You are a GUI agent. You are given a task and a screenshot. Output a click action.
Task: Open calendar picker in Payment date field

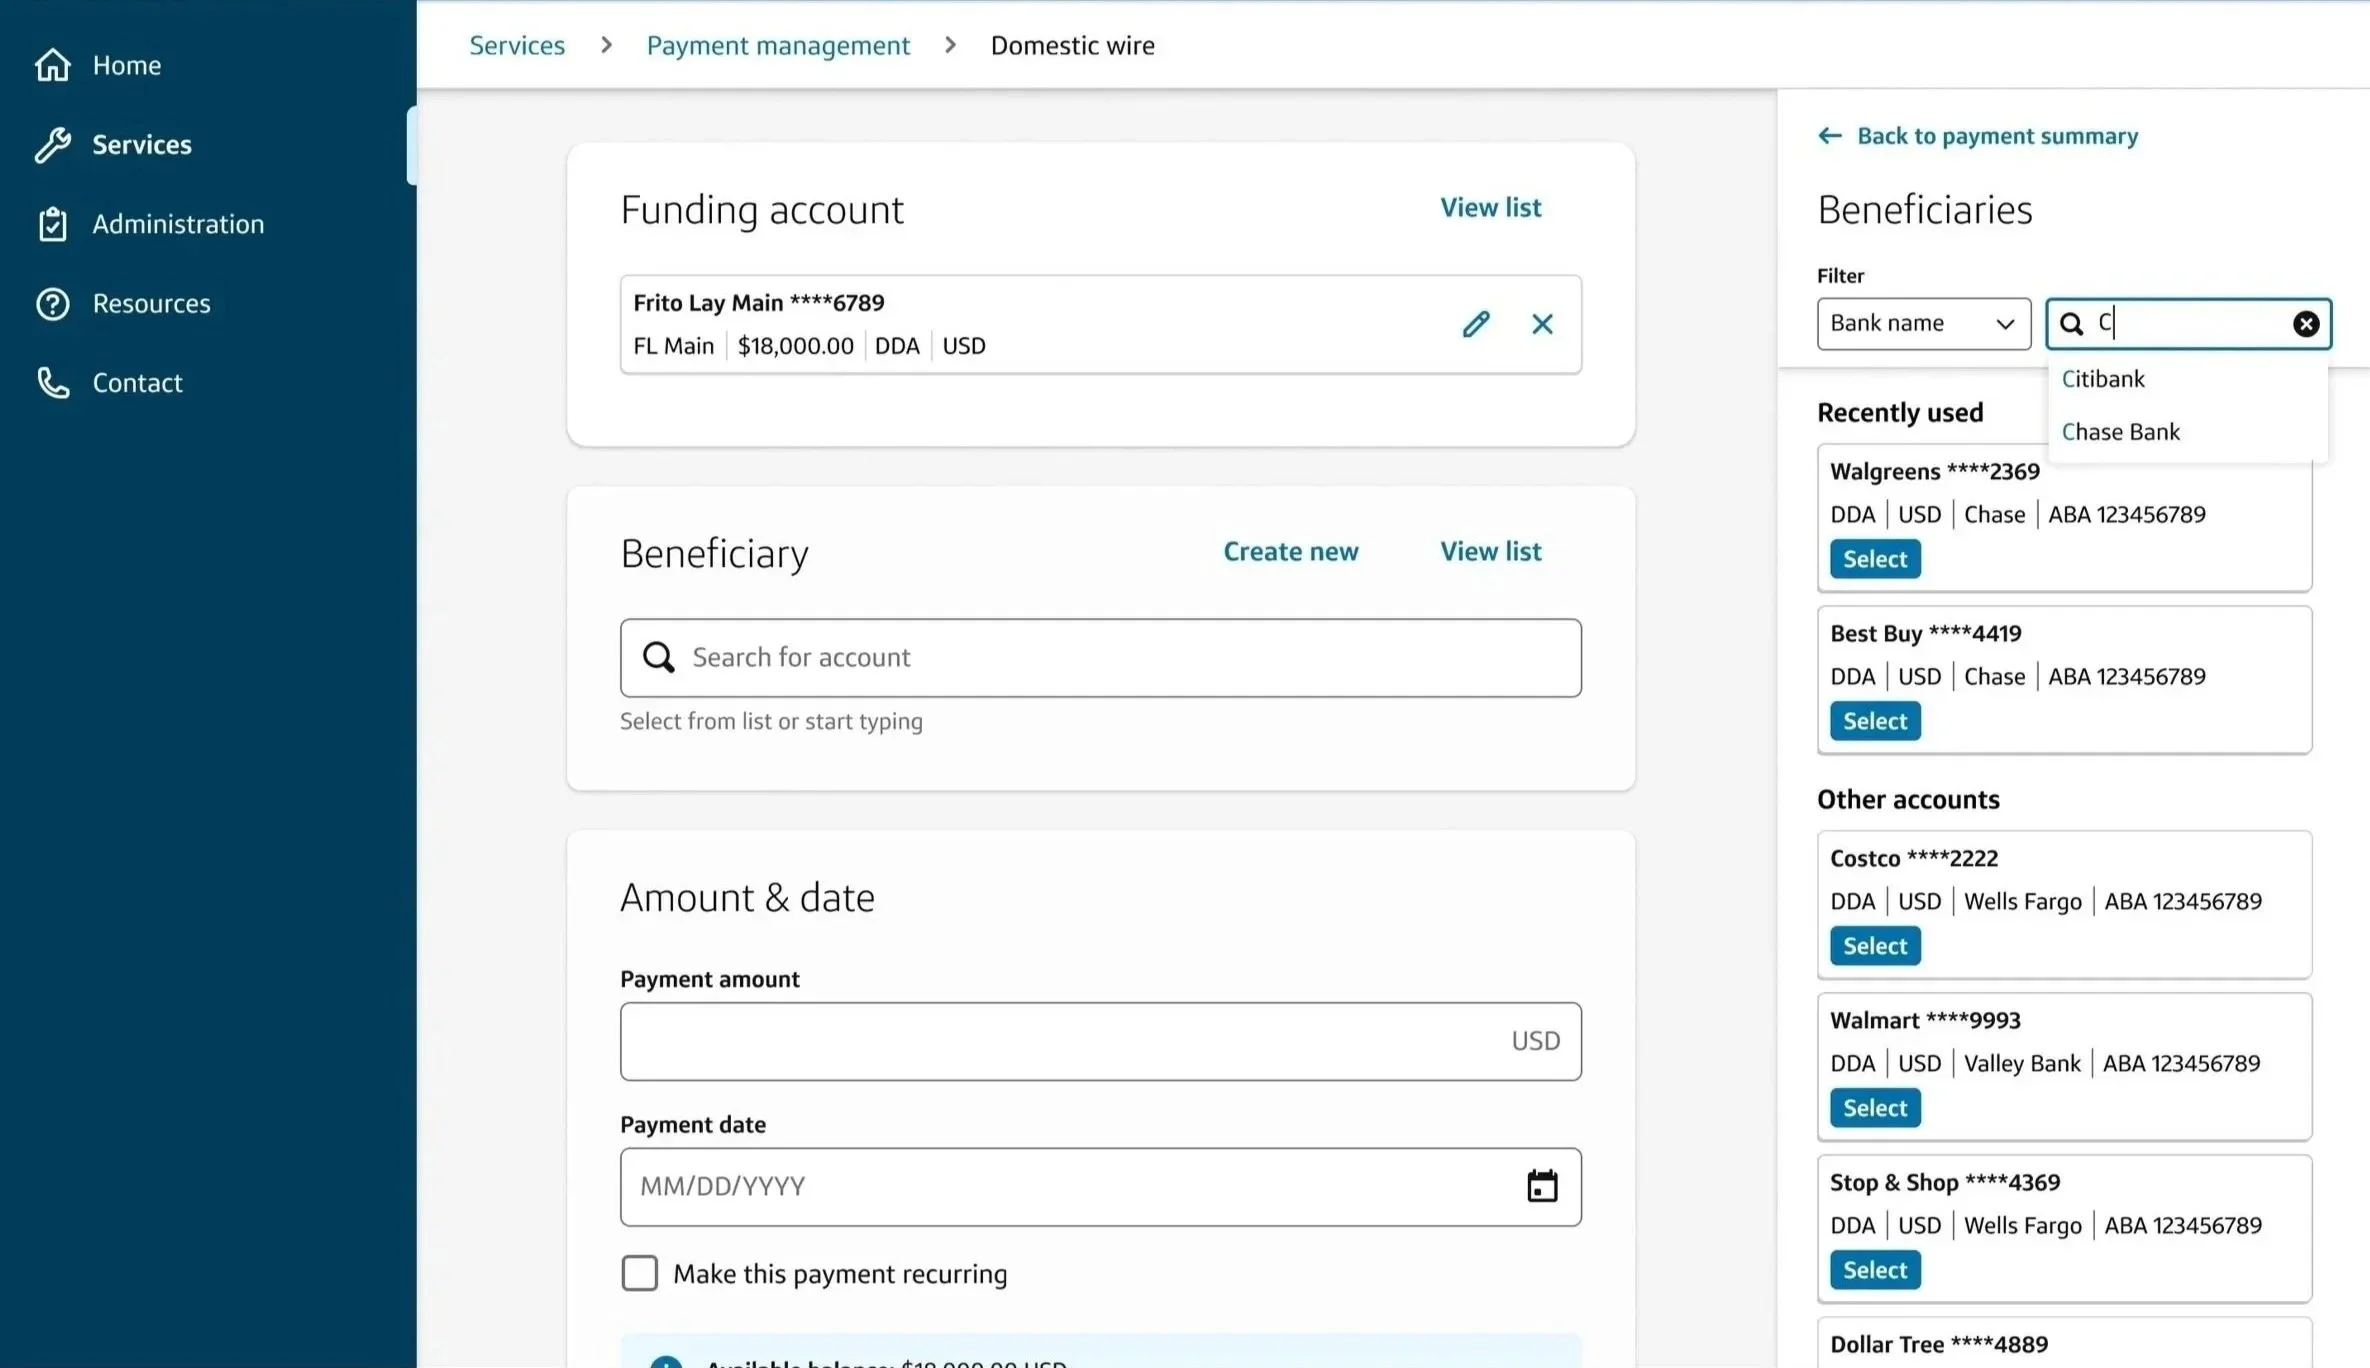click(1541, 1186)
